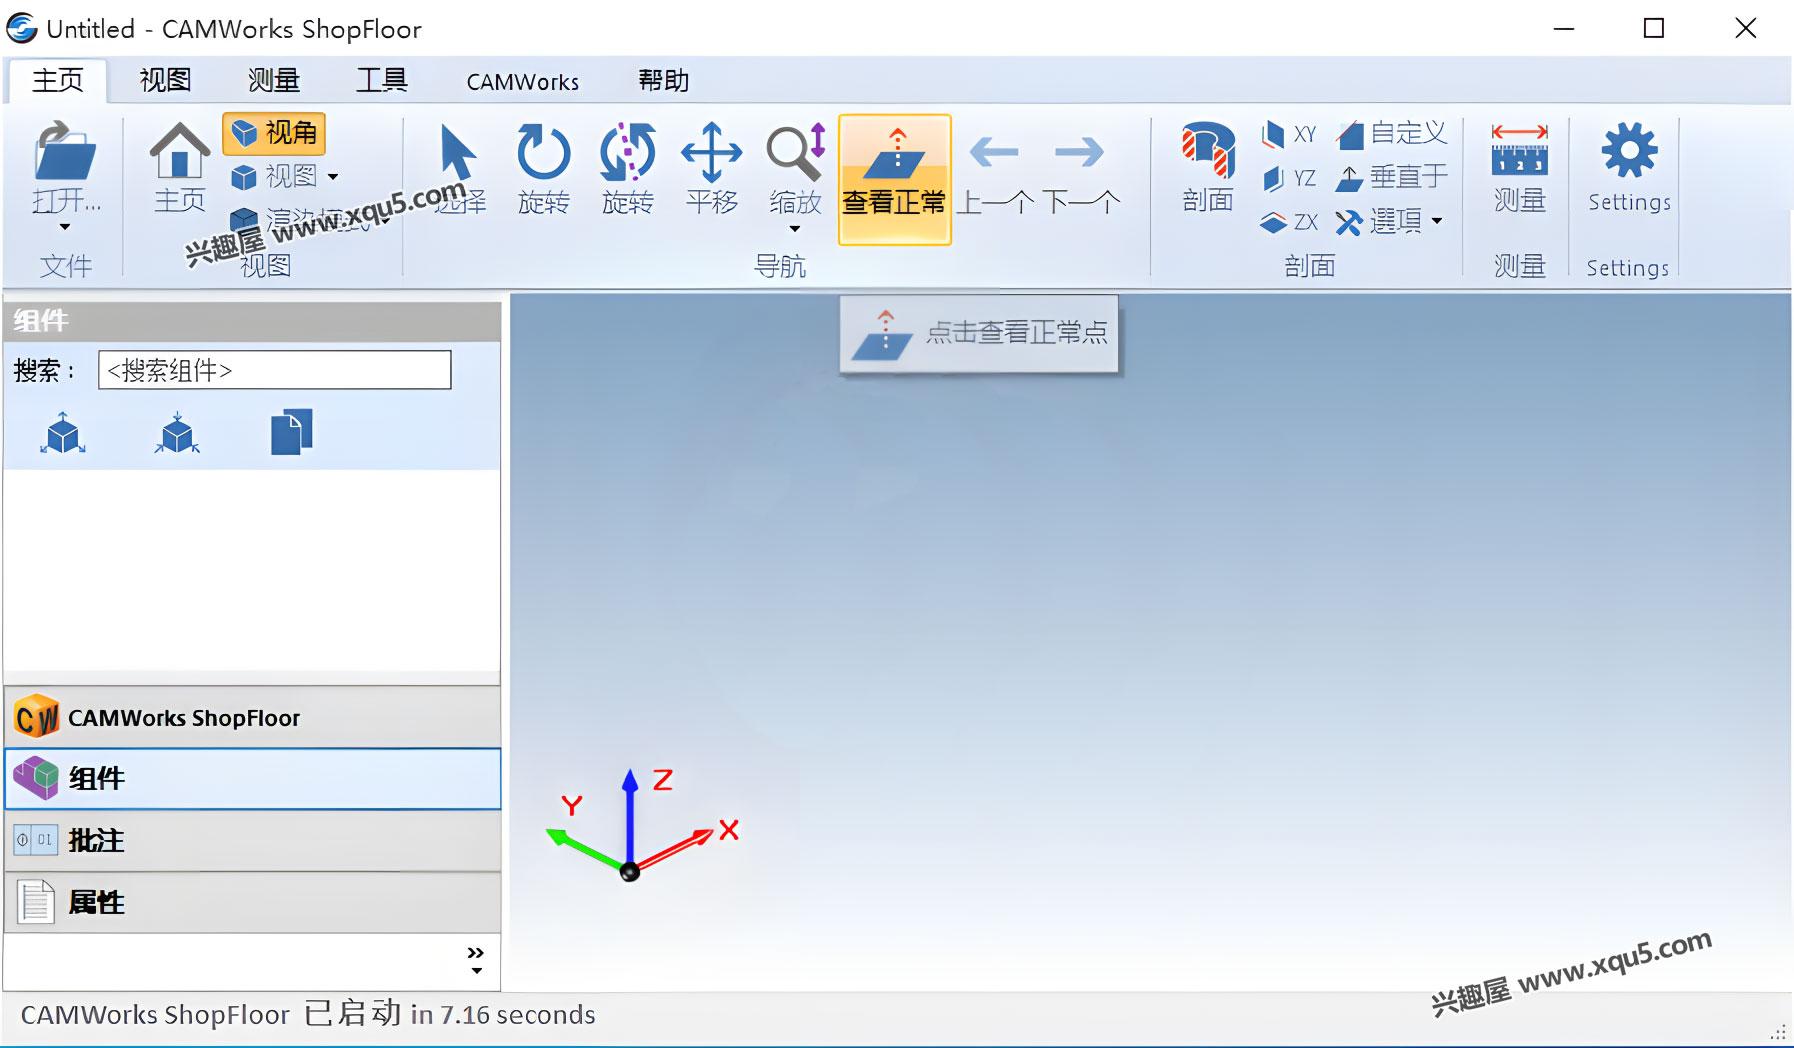The width and height of the screenshot is (1794, 1048).
Task: Choose 自定义 custom section plane
Action: (1391, 133)
